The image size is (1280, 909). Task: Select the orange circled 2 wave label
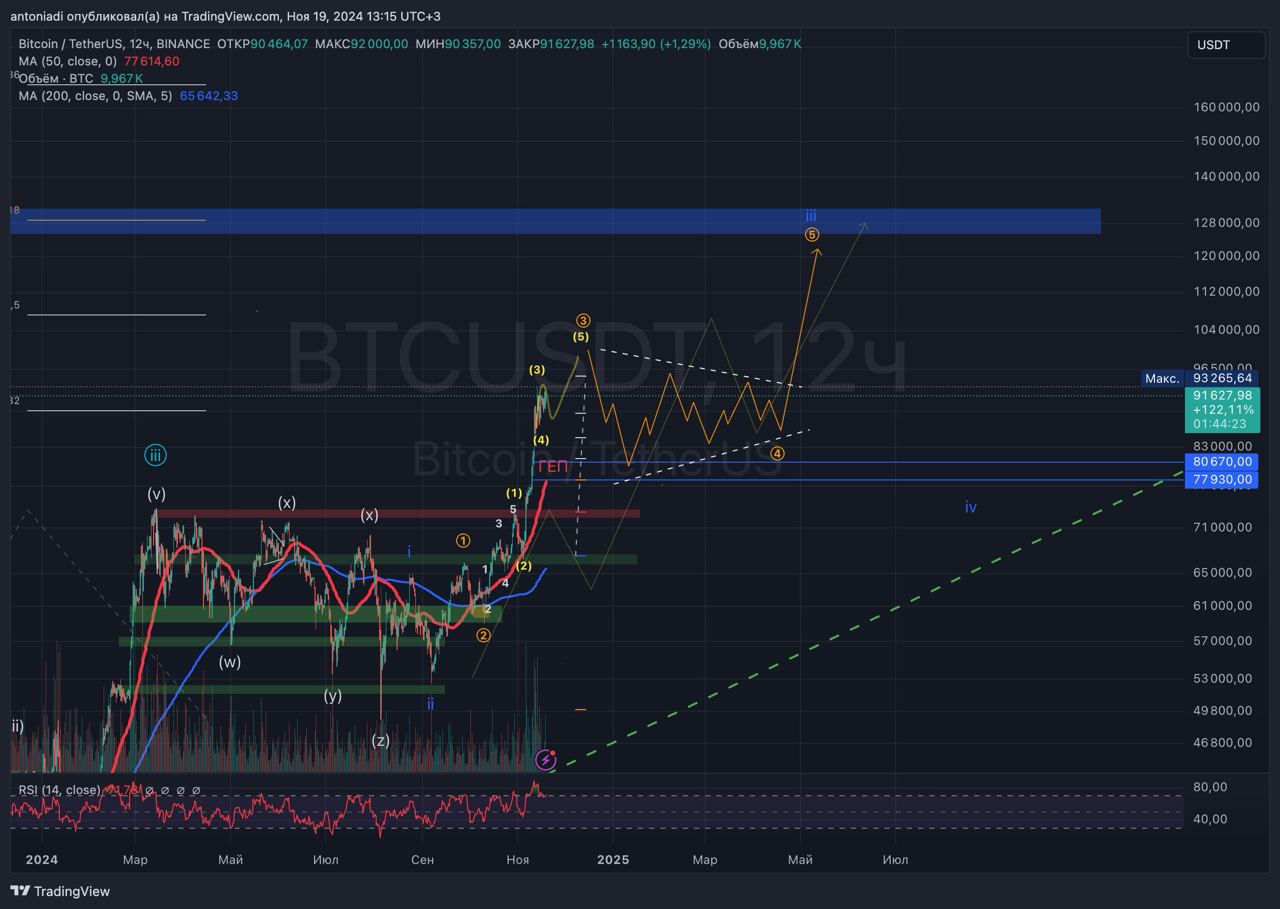point(484,635)
